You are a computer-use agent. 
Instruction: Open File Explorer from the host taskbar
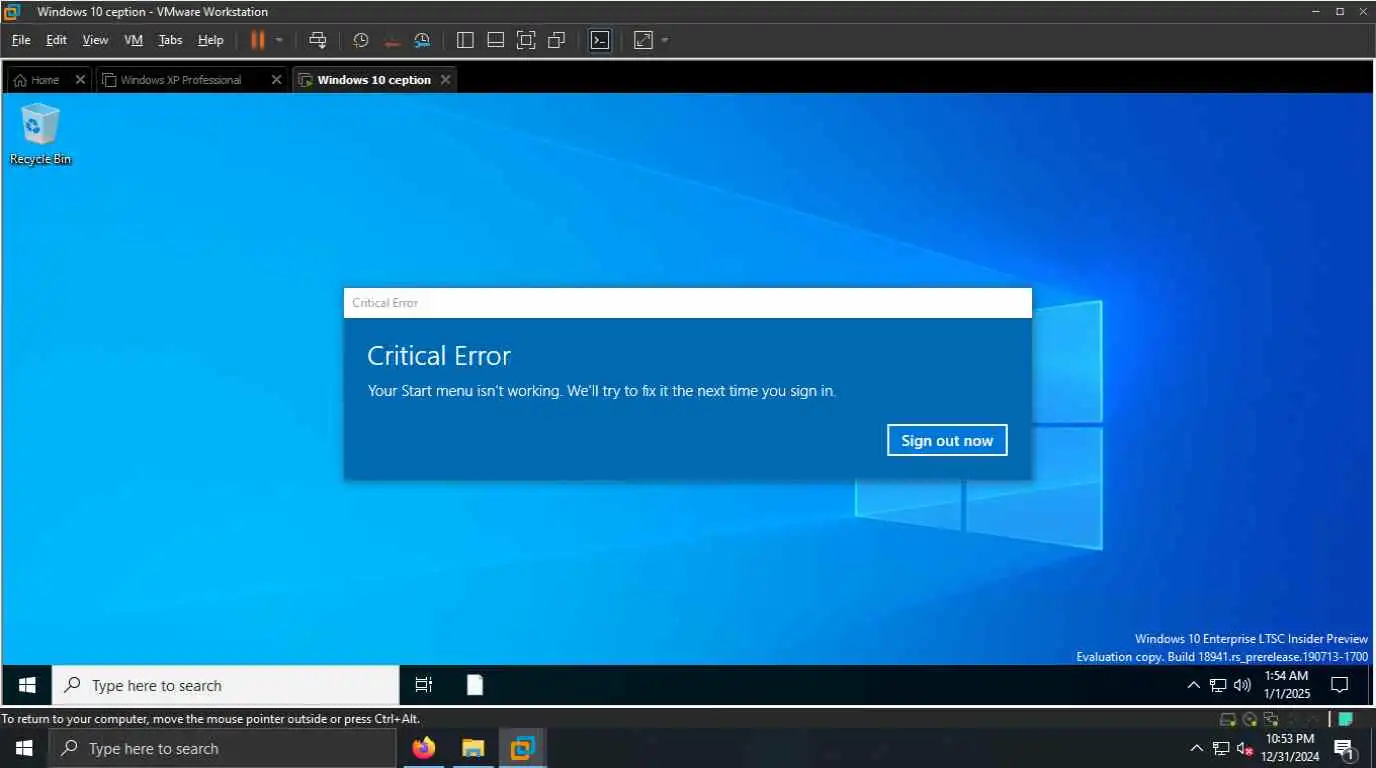tap(473, 748)
